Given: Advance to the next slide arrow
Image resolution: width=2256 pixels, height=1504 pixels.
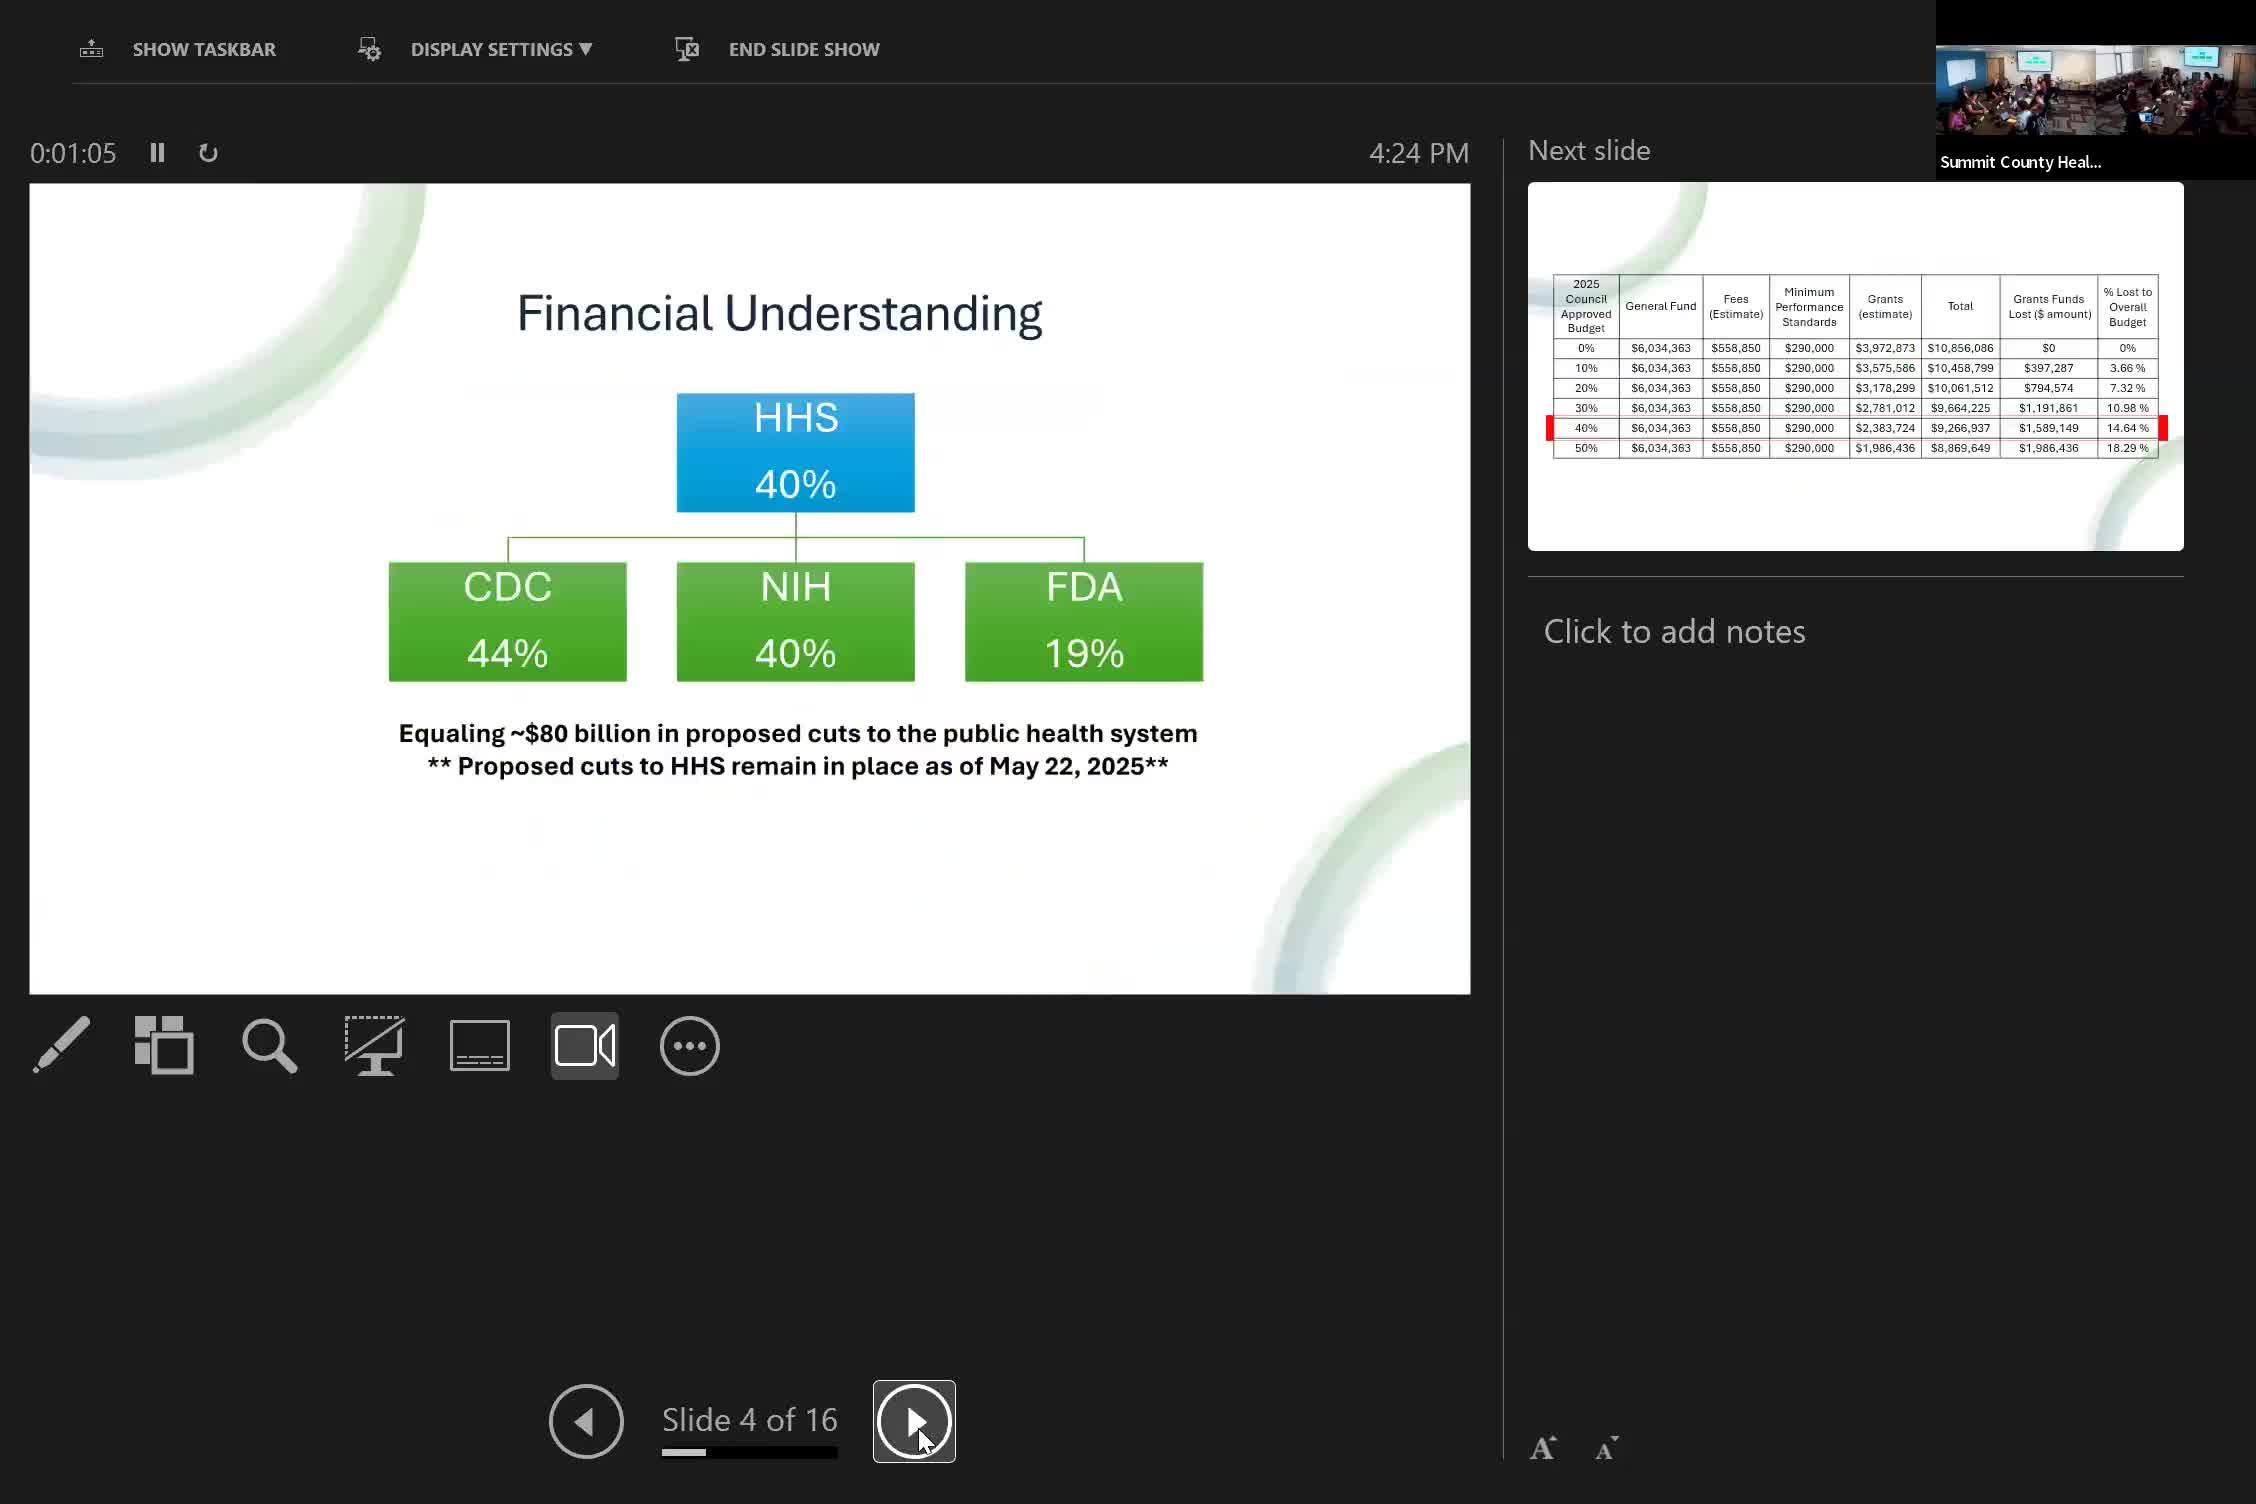Looking at the screenshot, I should pyautogui.click(x=914, y=1421).
